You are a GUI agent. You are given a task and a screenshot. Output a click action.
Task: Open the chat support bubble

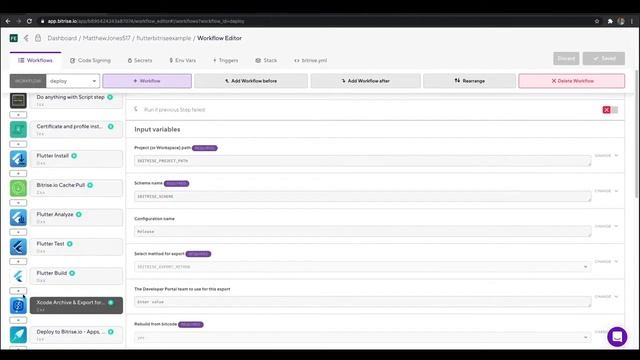(617, 337)
